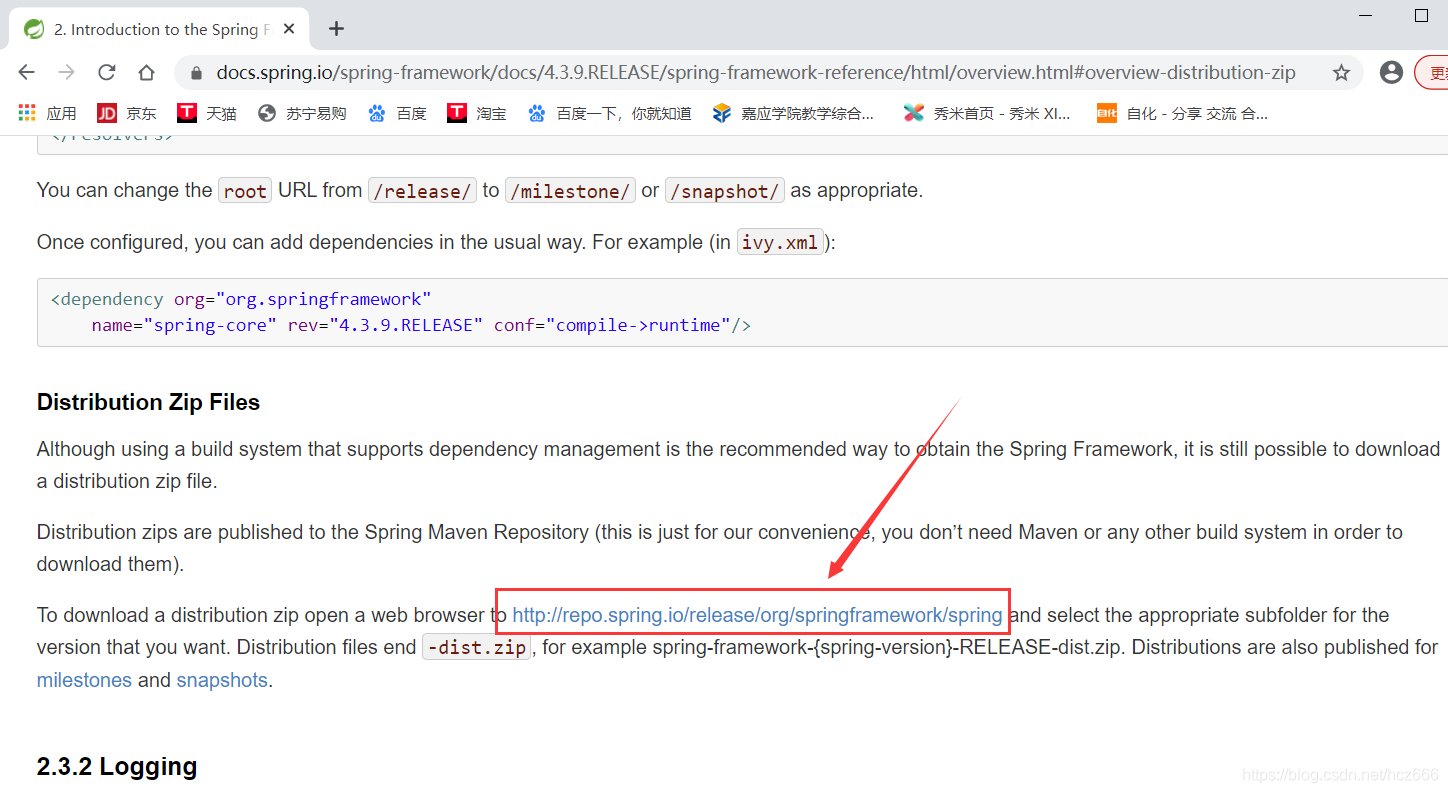The image size is (1448, 793).
Task: Click the 2.3.2 Logging heading
Action: tap(117, 767)
